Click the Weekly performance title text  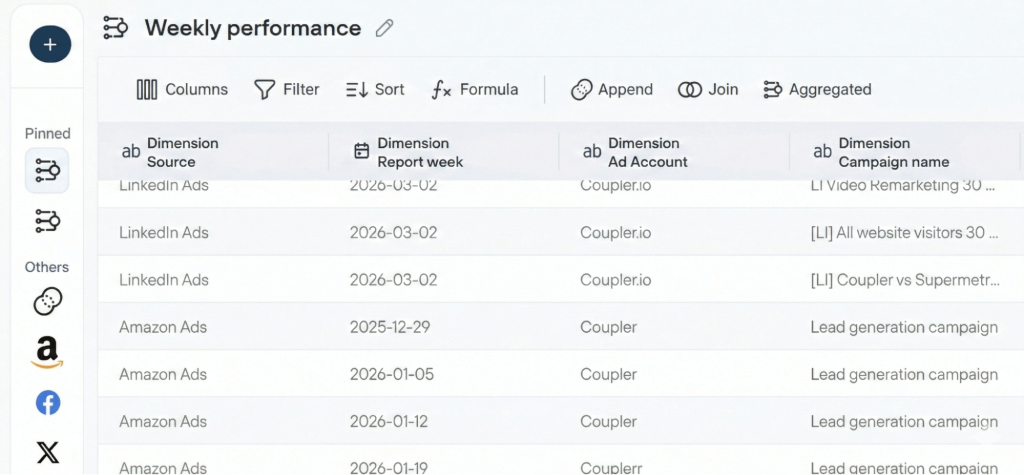[252, 28]
